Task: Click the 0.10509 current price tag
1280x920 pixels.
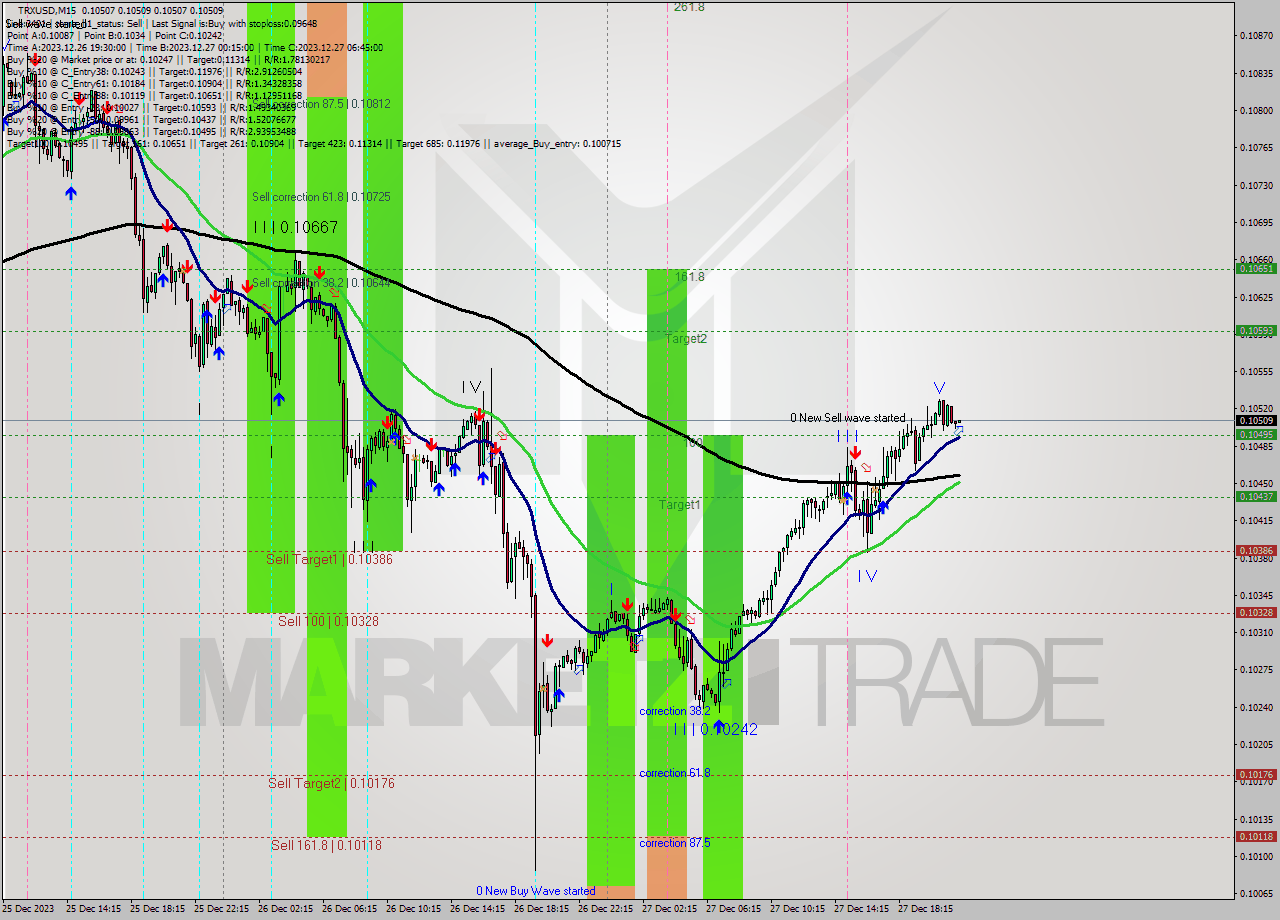Action: point(1256,420)
